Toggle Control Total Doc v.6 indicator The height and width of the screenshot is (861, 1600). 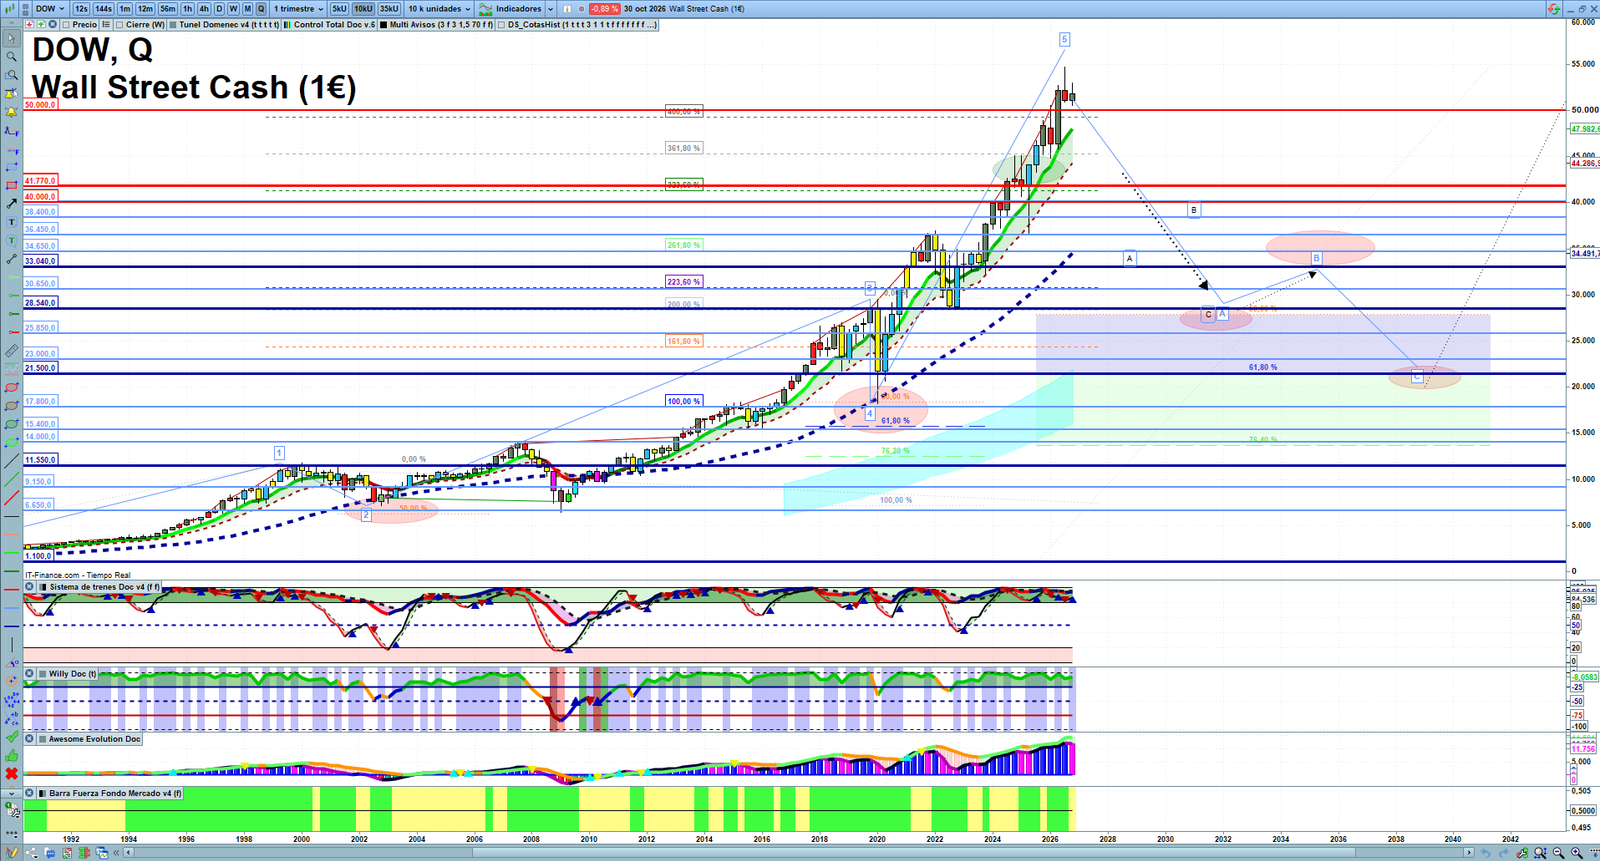click(x=288, y=25)
